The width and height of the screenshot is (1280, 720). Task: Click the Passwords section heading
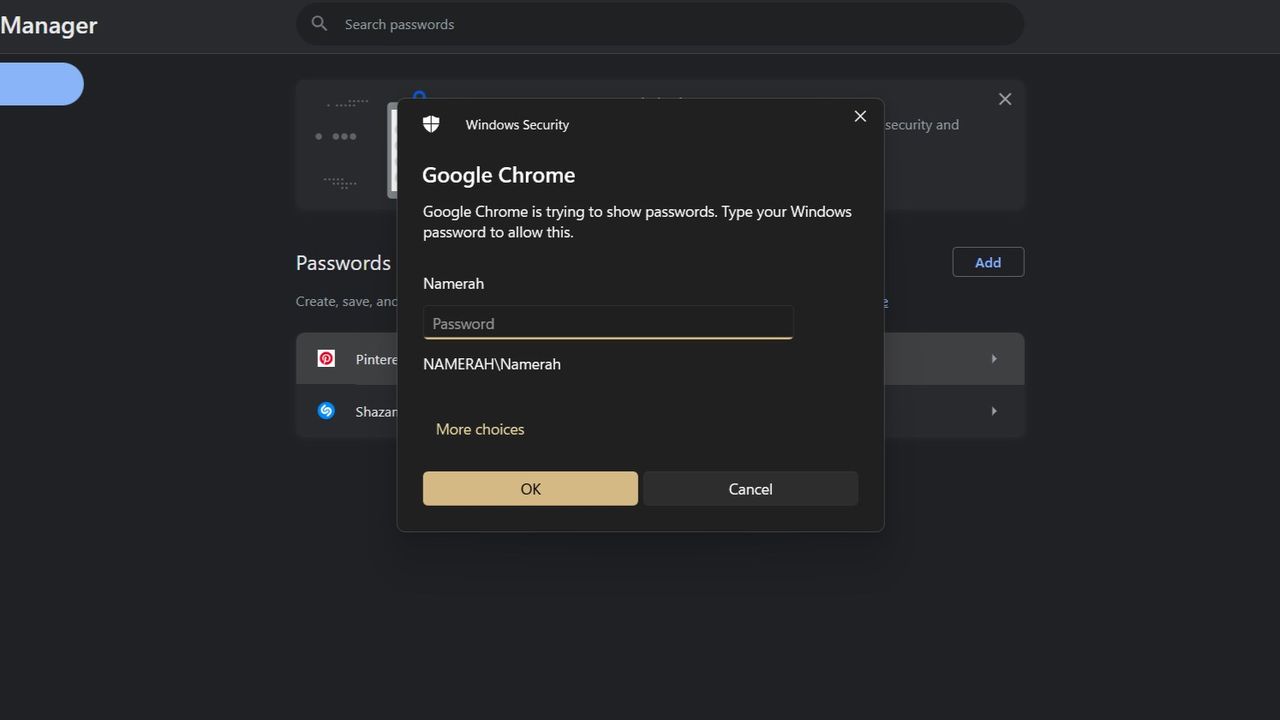(x=343, y=263)
